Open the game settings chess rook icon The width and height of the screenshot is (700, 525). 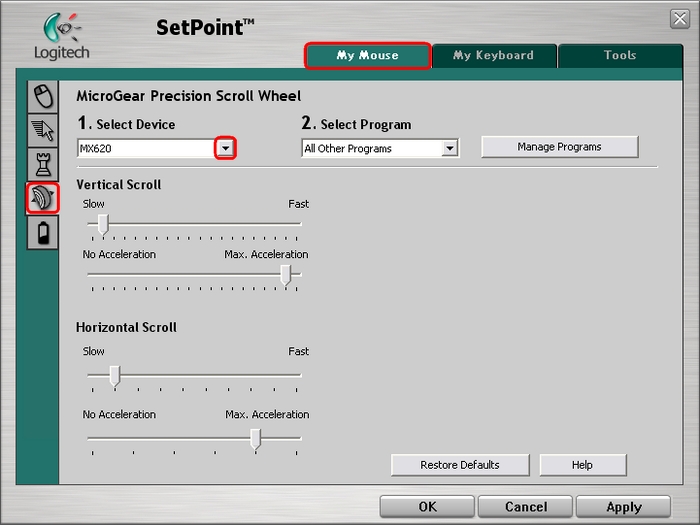(43, 163)
